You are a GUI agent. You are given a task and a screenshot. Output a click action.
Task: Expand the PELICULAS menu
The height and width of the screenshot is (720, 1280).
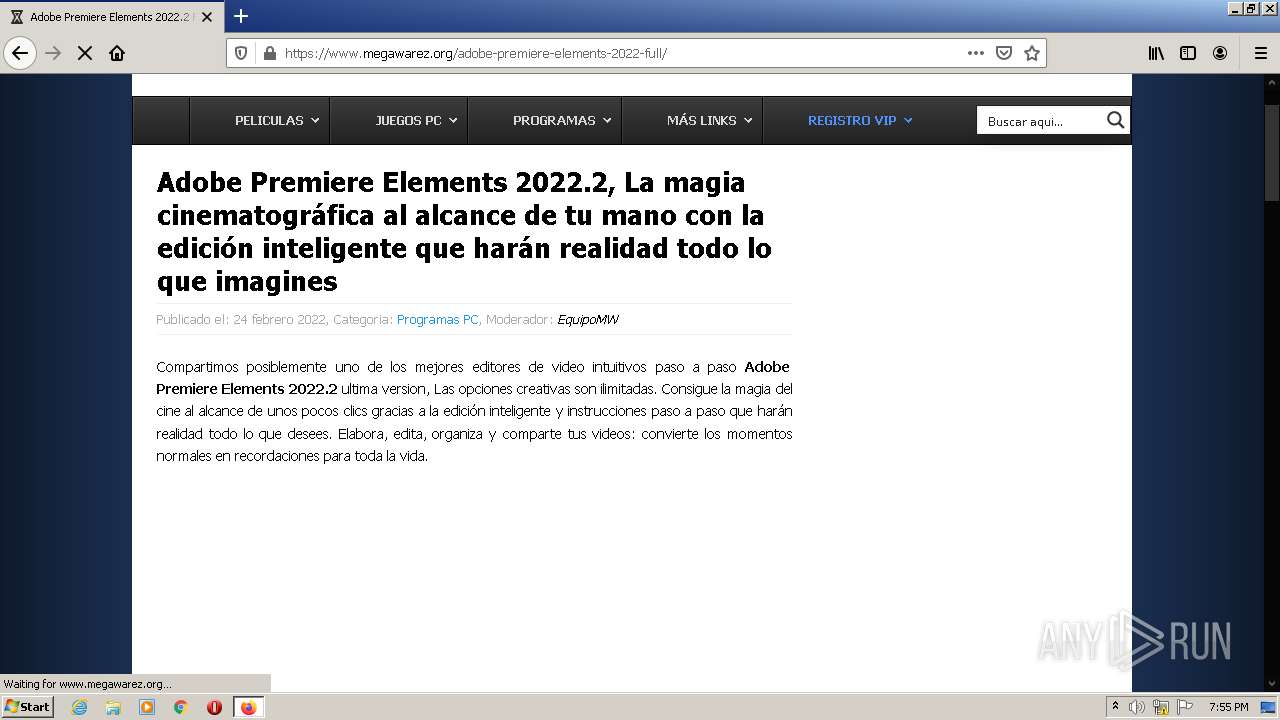coord(277,120)
